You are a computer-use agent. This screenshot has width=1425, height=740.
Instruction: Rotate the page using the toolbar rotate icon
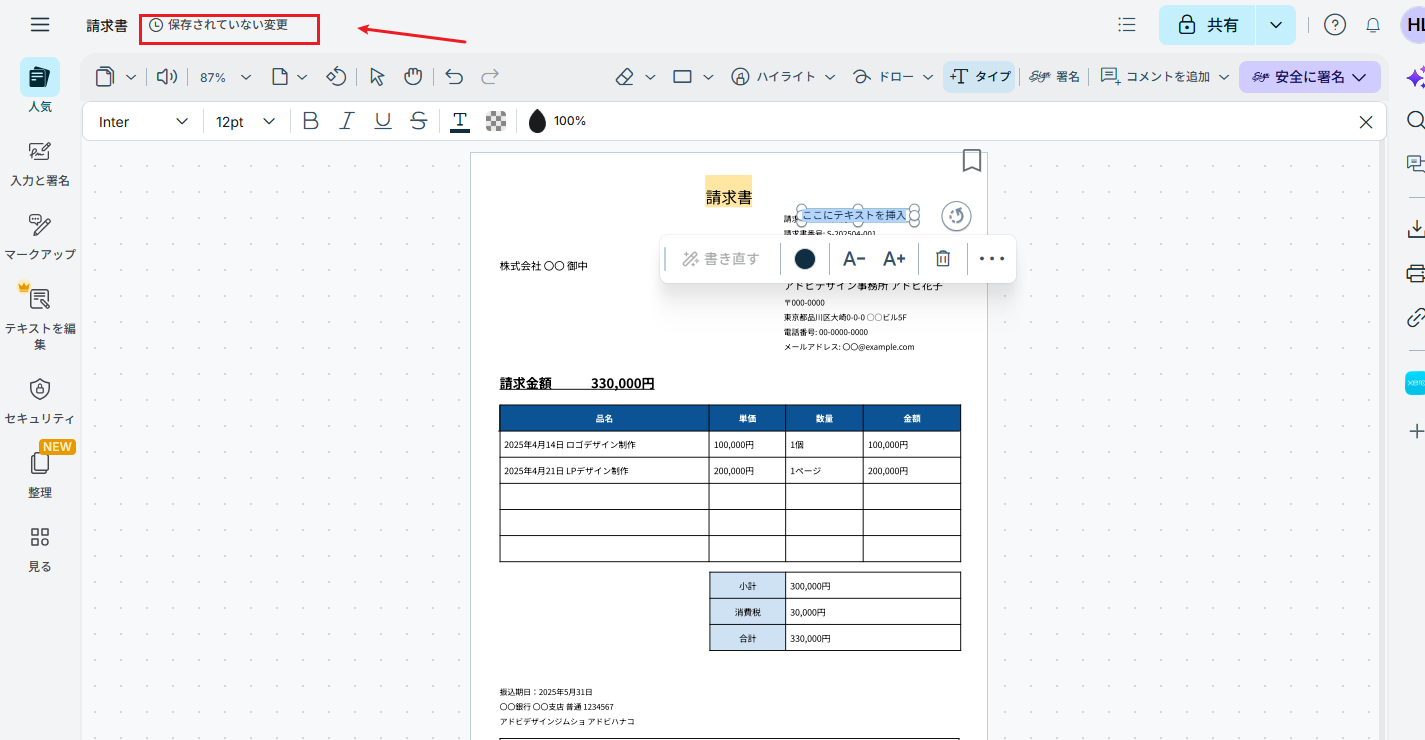[337, 77]
